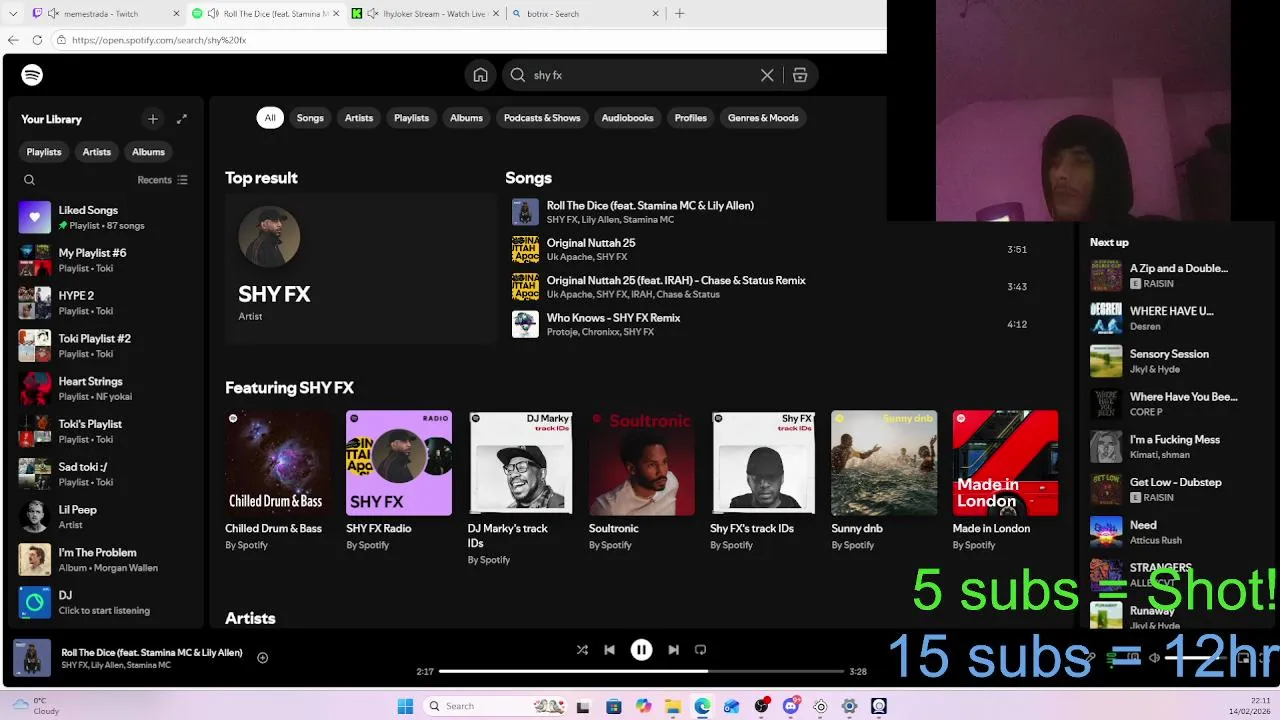Screen dimensions: 1280x720
Task: Open the Browse icon in search bar
Action: pos(800,75)
